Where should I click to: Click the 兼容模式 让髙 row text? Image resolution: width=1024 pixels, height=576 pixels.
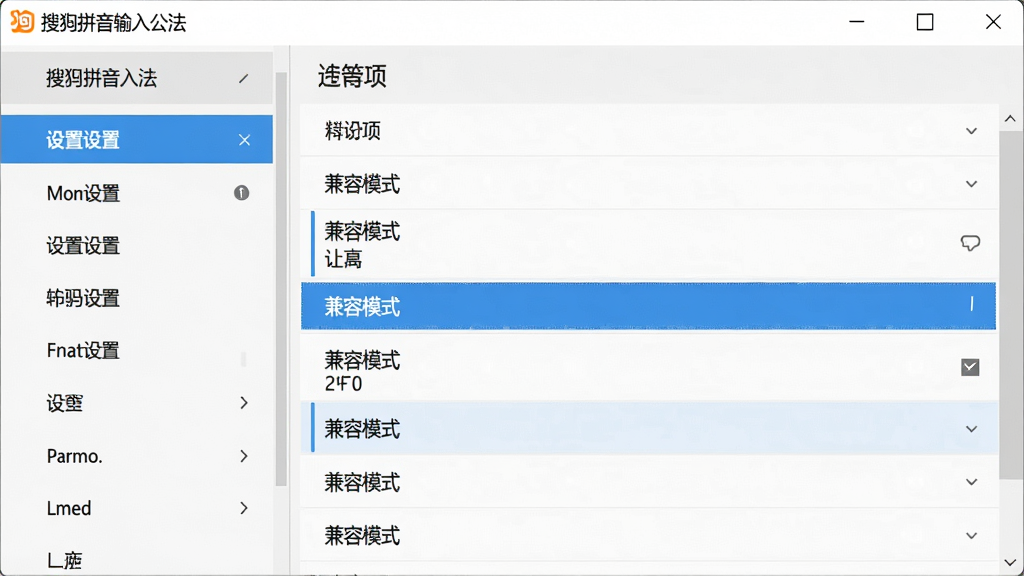pos(362,245)
